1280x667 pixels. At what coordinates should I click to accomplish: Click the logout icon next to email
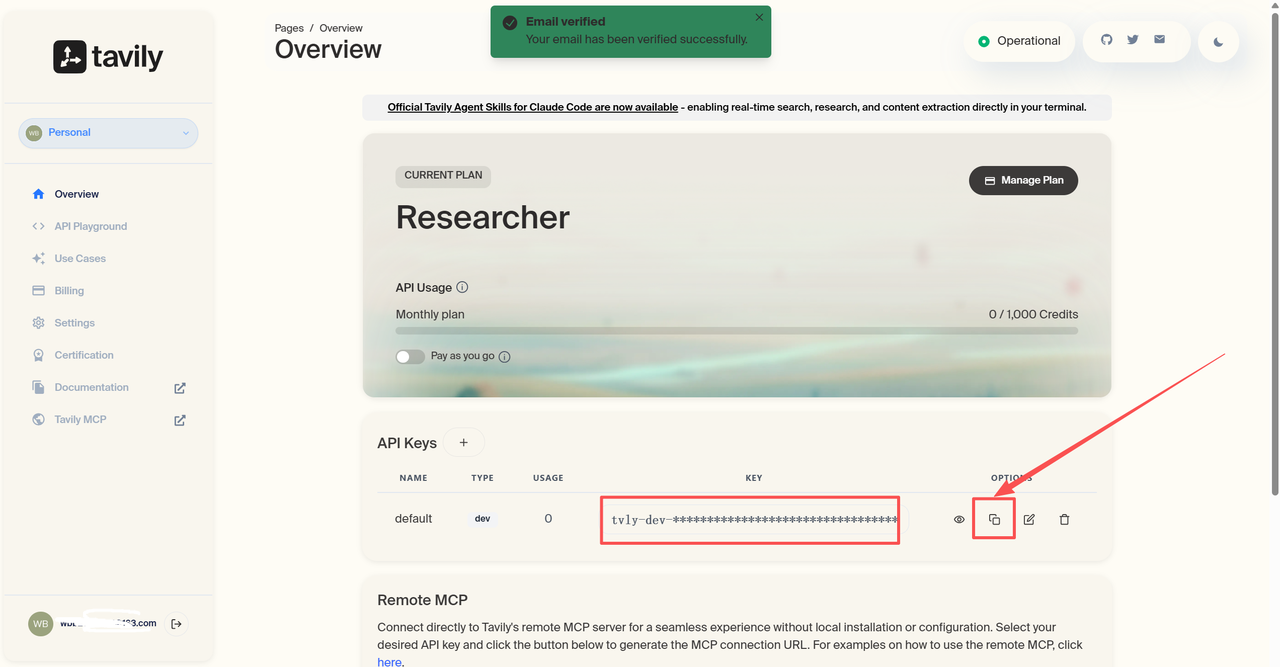click(177, 624)
